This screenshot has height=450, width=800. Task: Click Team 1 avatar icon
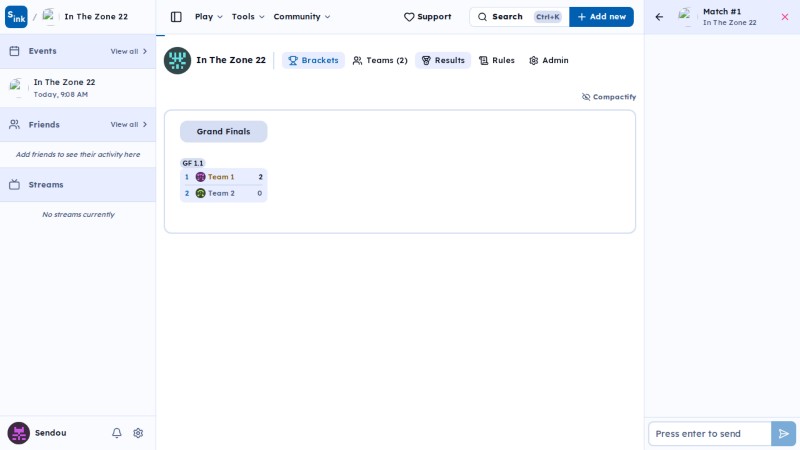coord(201,177)
